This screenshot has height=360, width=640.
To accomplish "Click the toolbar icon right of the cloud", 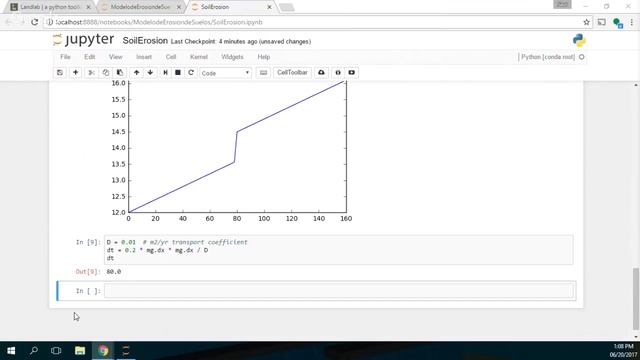I will pos(338,73).
